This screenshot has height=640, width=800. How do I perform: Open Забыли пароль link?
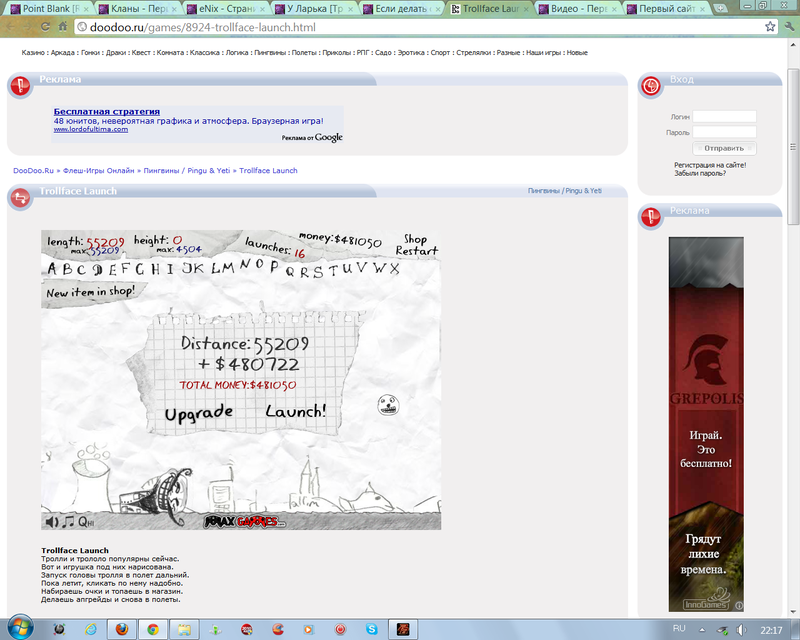pyautogui.click(x=699, y=173)
